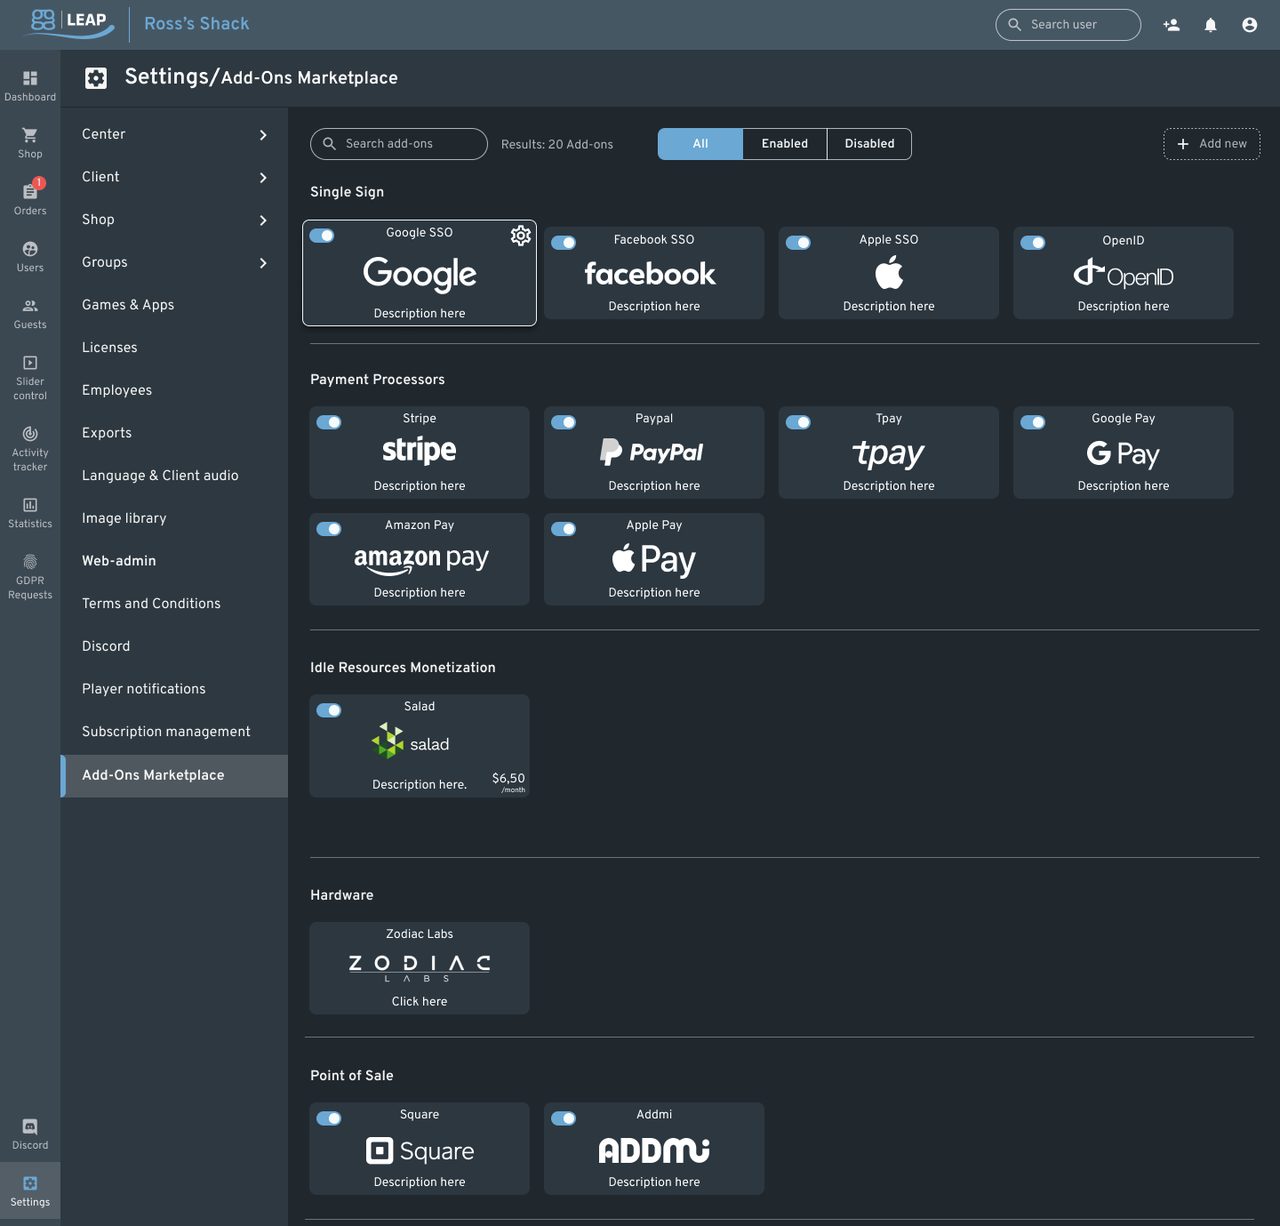Open Google SSO gear settings icon

[x=521, y=235]
